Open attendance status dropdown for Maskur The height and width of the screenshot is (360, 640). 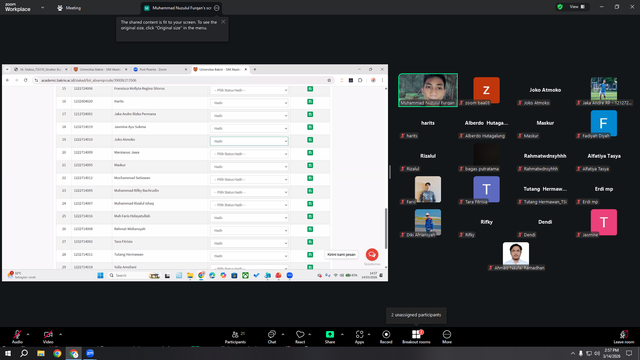click(249, 167)
